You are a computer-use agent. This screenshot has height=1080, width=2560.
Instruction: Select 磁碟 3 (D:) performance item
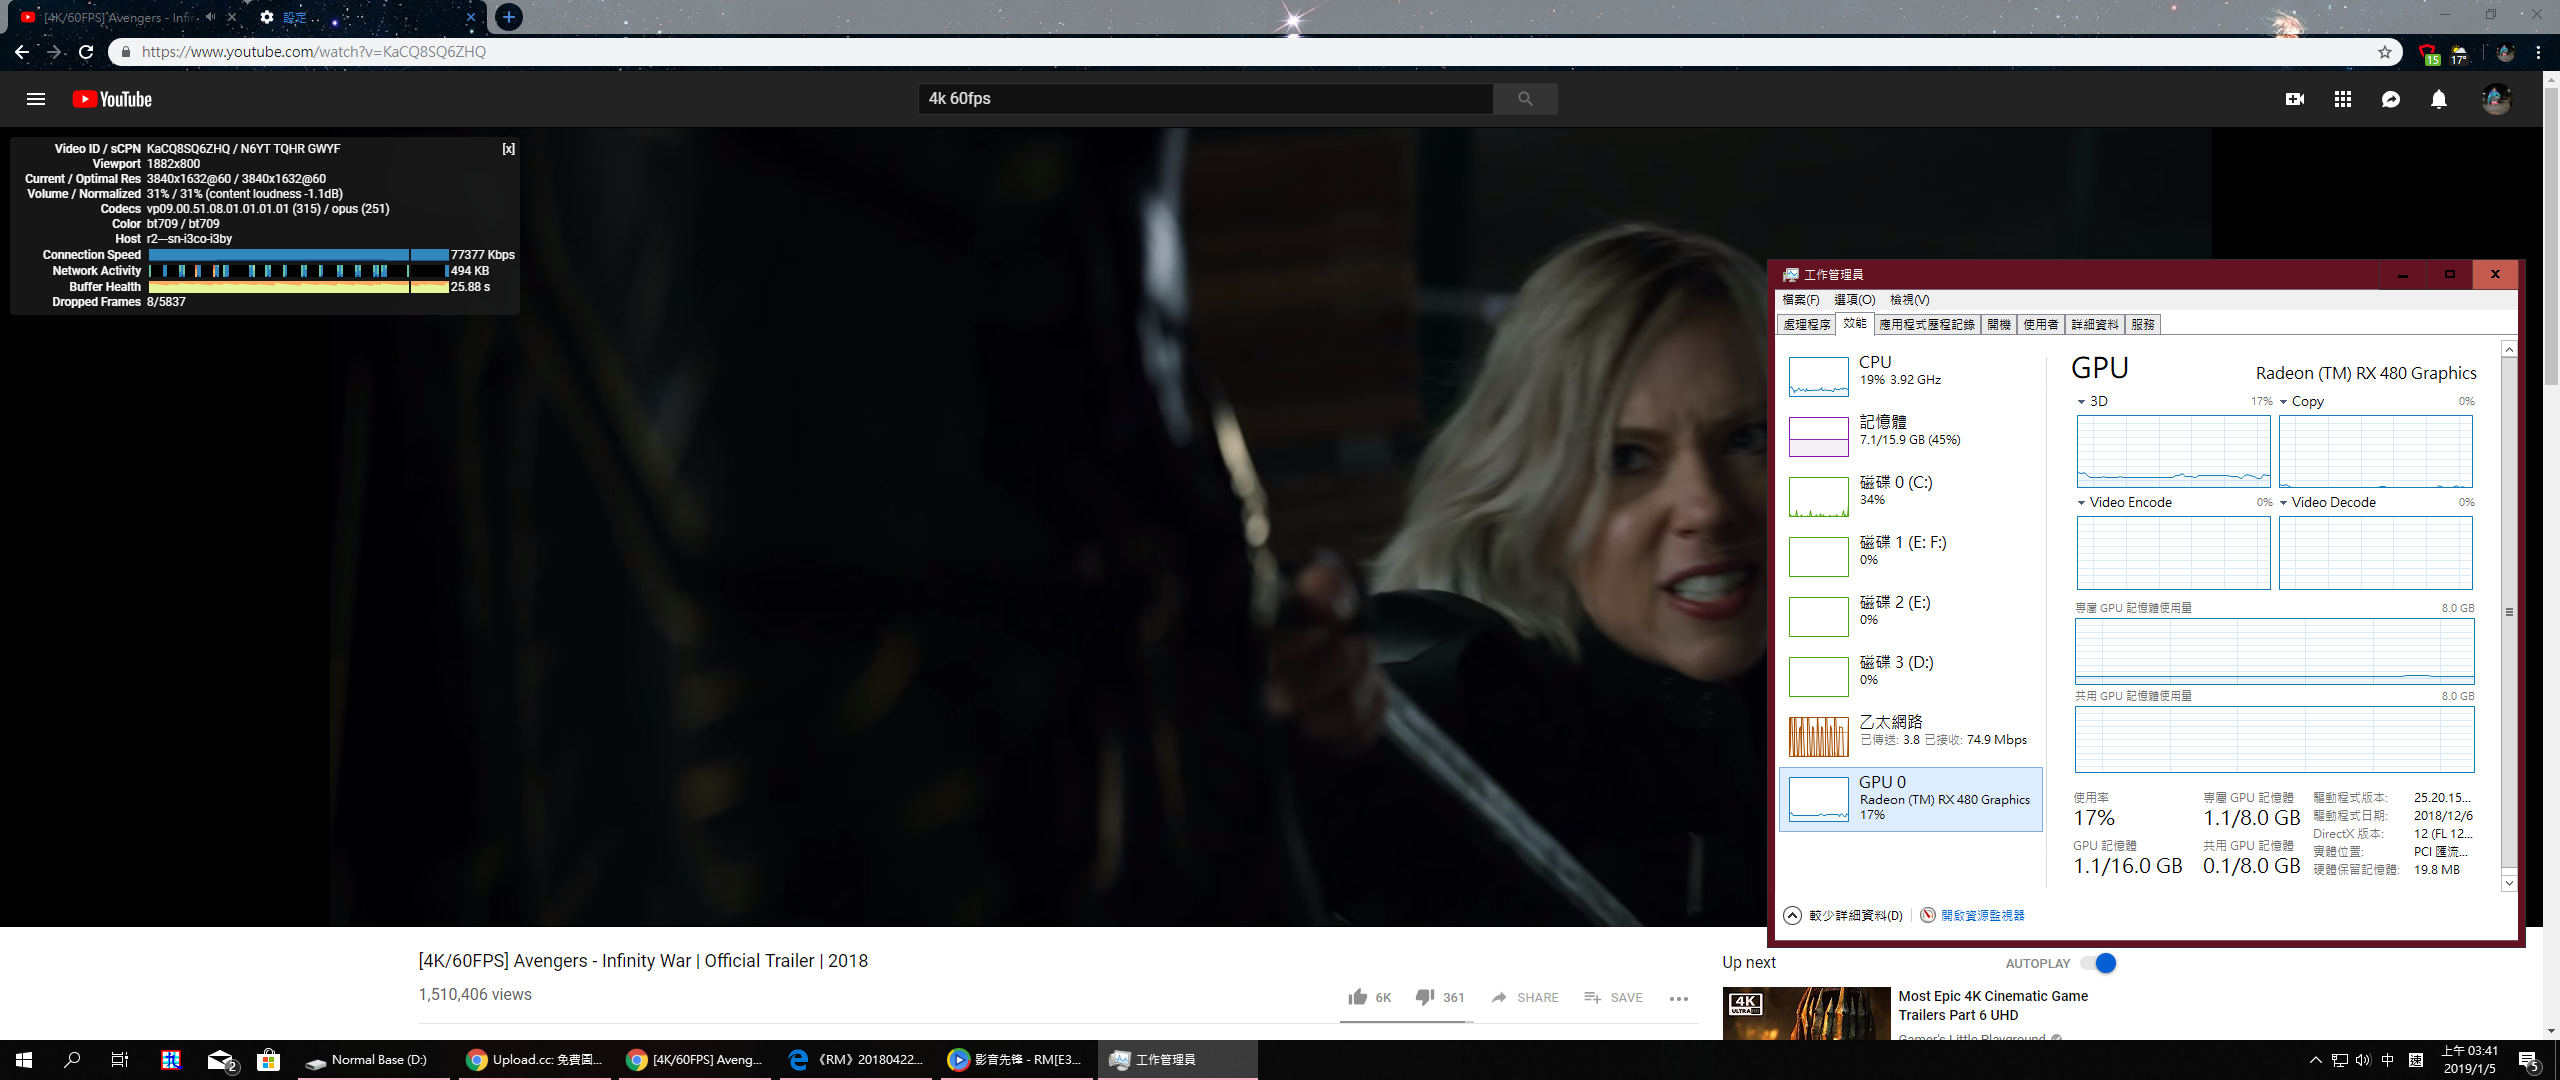[1911, 676]
